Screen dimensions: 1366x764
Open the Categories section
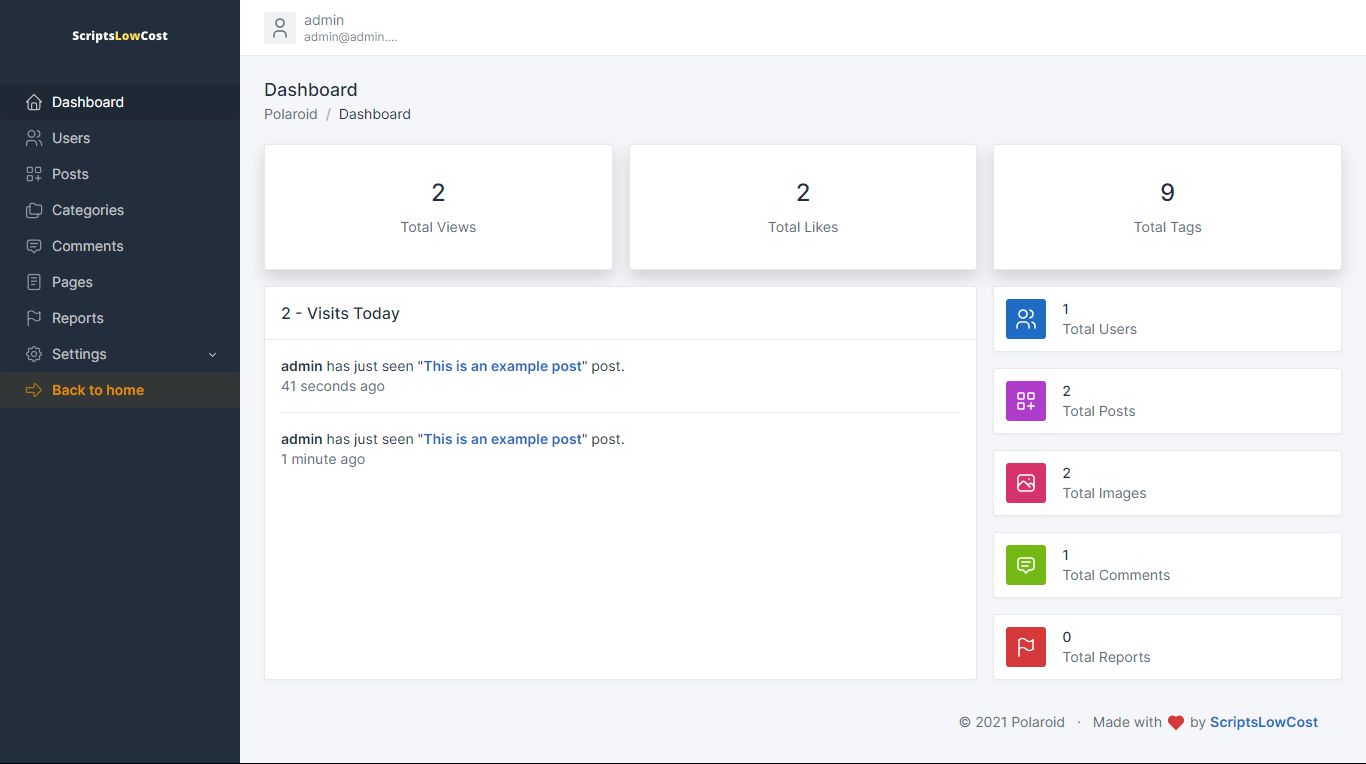click(88, 210)
